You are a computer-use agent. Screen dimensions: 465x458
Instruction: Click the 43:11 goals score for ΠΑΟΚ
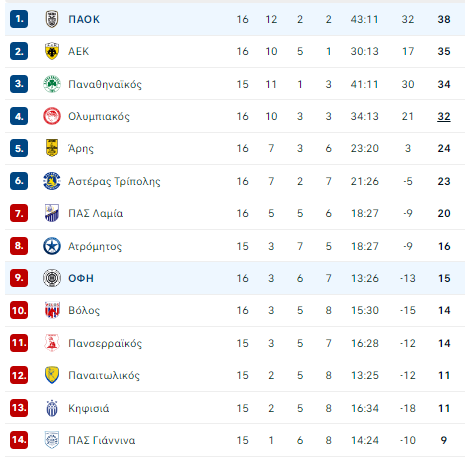(x=364, y=19)
